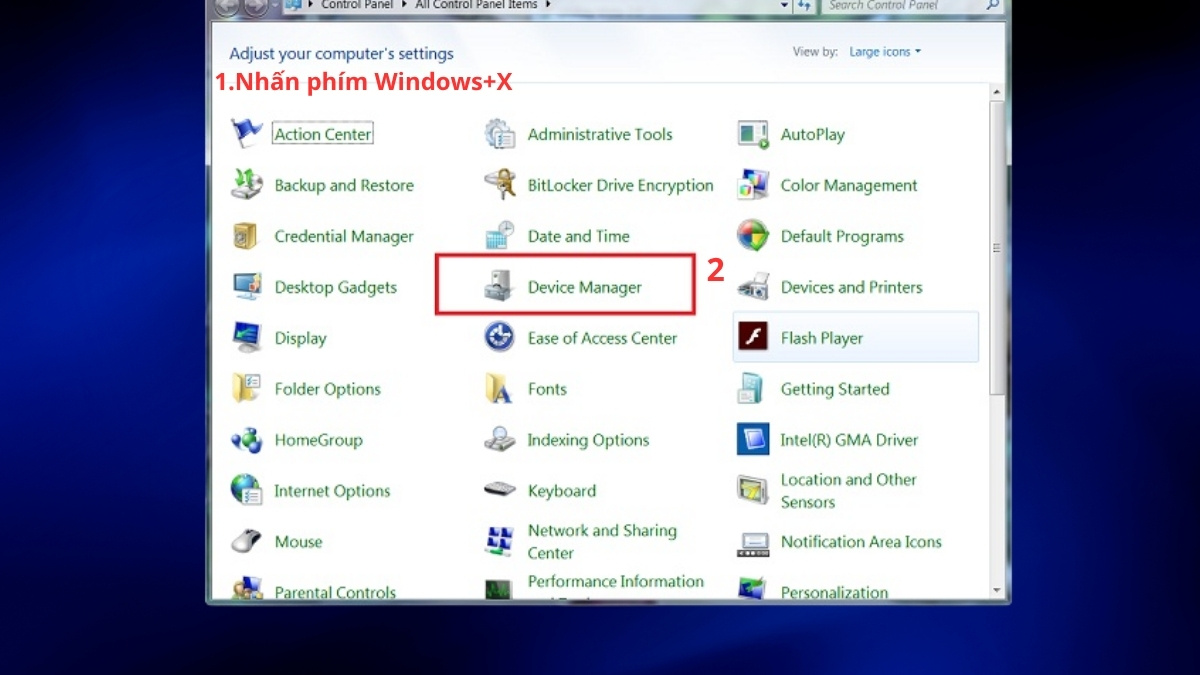The image size is (1200, 675).
Task: Open the Administrative Tools link
Action: tap(600, 134)
